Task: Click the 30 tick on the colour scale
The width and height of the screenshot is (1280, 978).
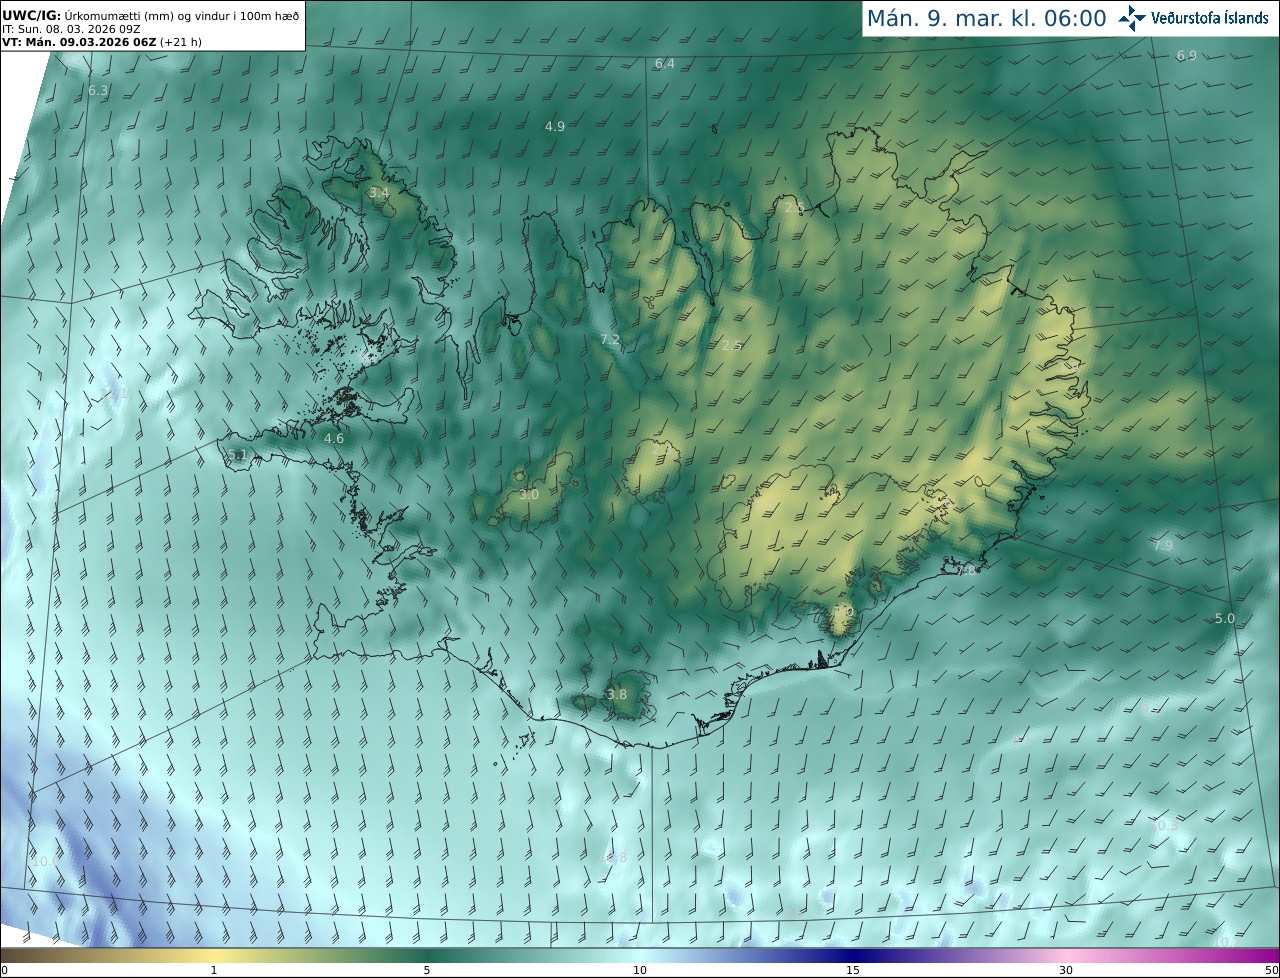Action: pos(1066,970)
